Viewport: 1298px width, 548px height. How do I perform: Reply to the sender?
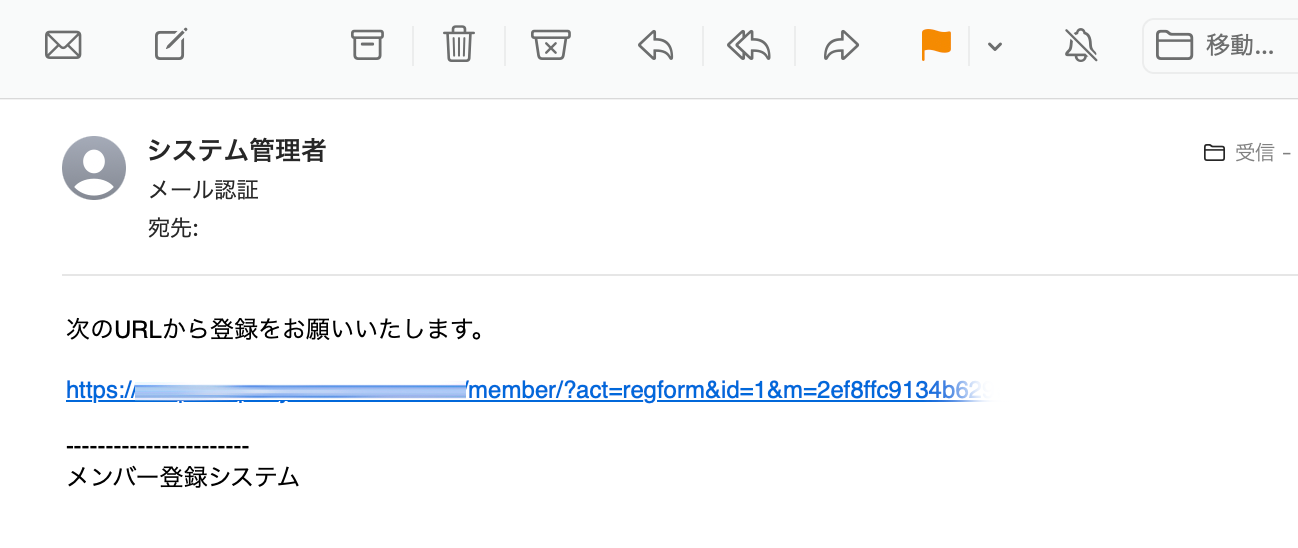(655, 45)
